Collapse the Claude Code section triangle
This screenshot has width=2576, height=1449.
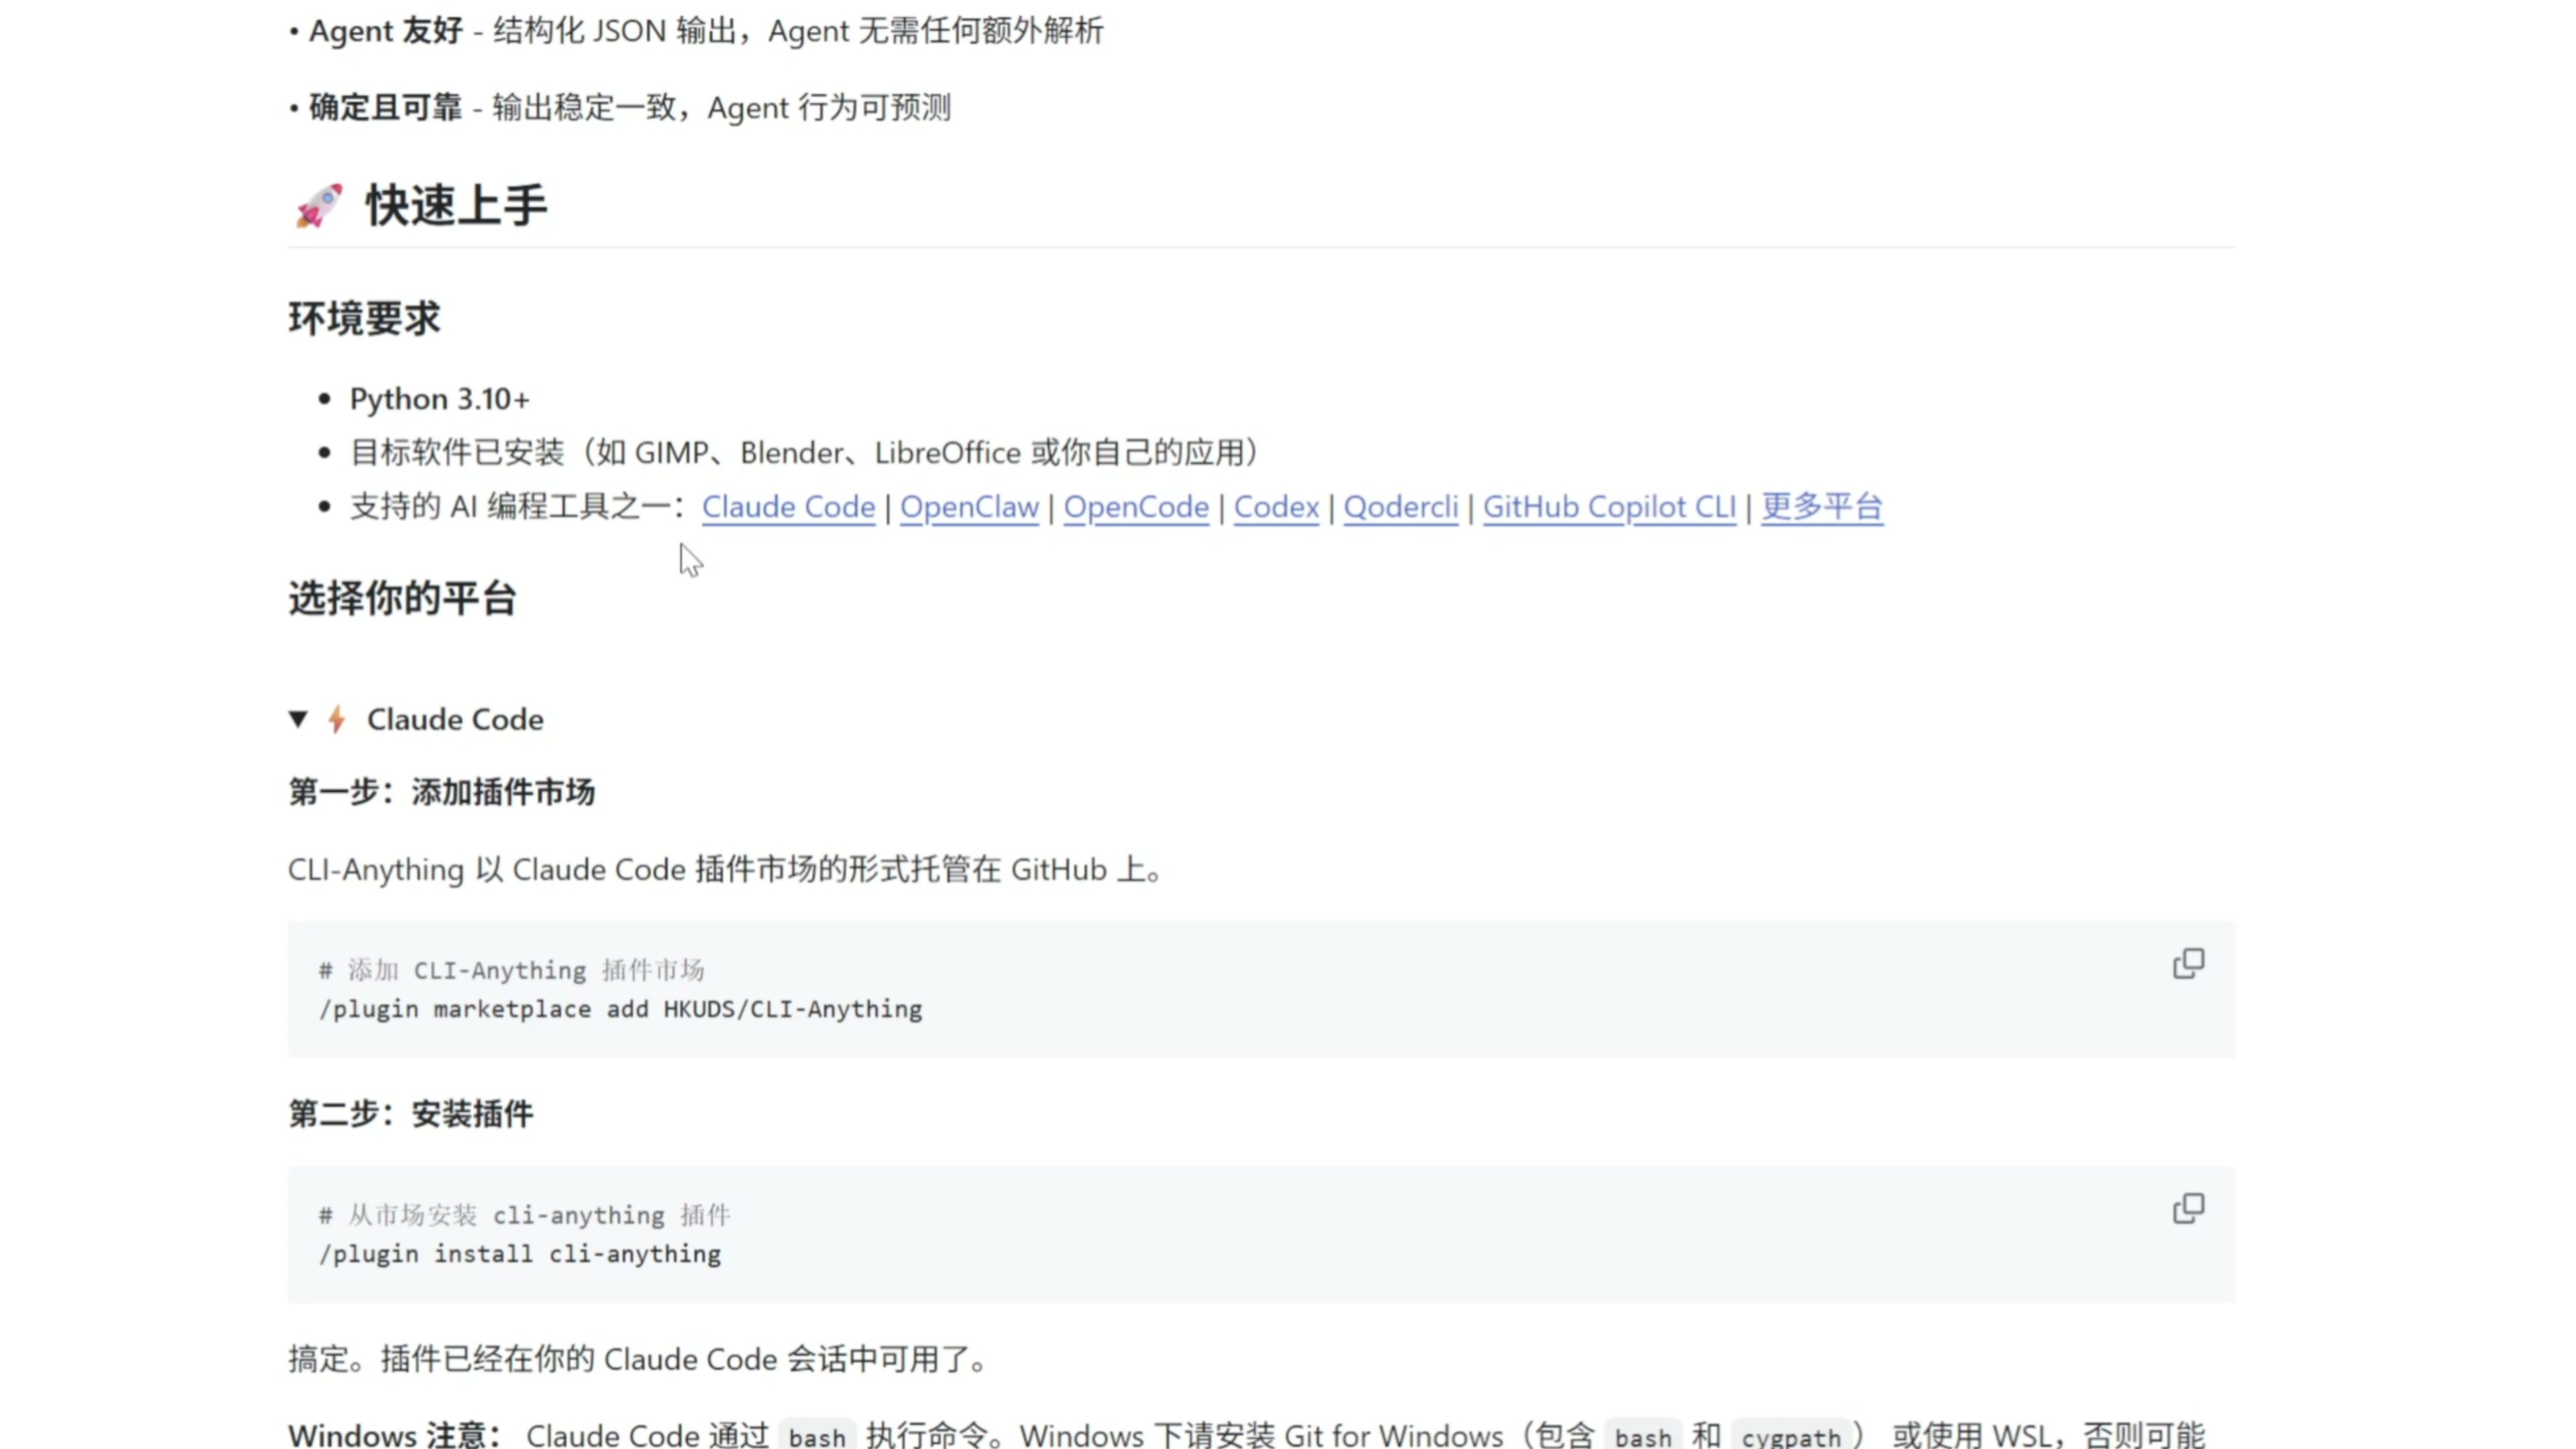[x=298, y=719]
